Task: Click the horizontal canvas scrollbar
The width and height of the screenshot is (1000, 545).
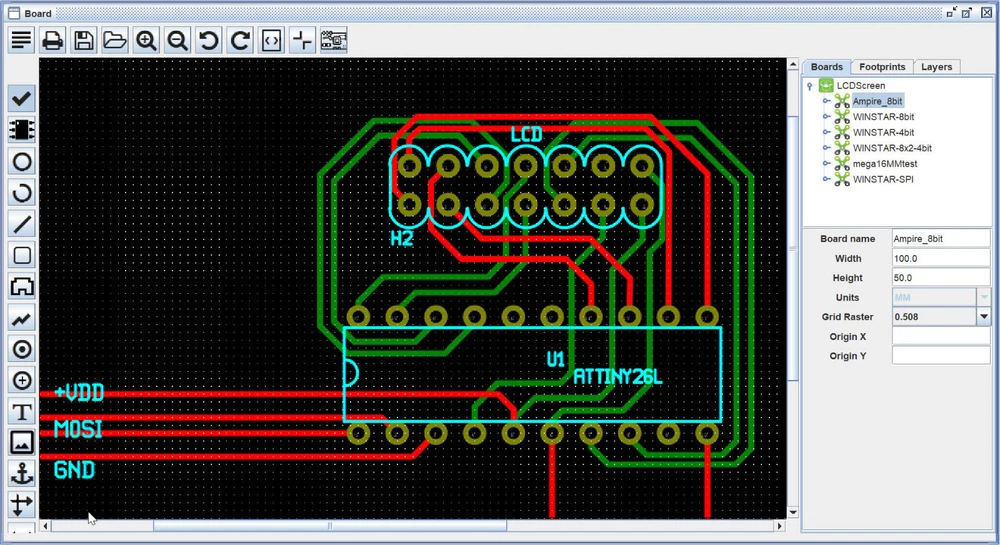Action: coord(330,526)
